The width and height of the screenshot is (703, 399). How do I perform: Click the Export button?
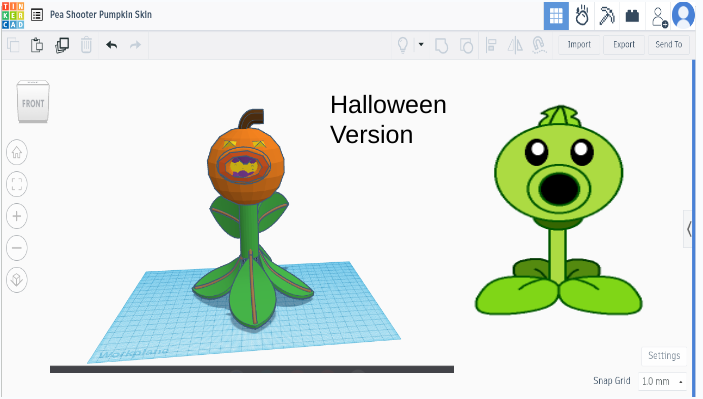[x=624, y=45]
